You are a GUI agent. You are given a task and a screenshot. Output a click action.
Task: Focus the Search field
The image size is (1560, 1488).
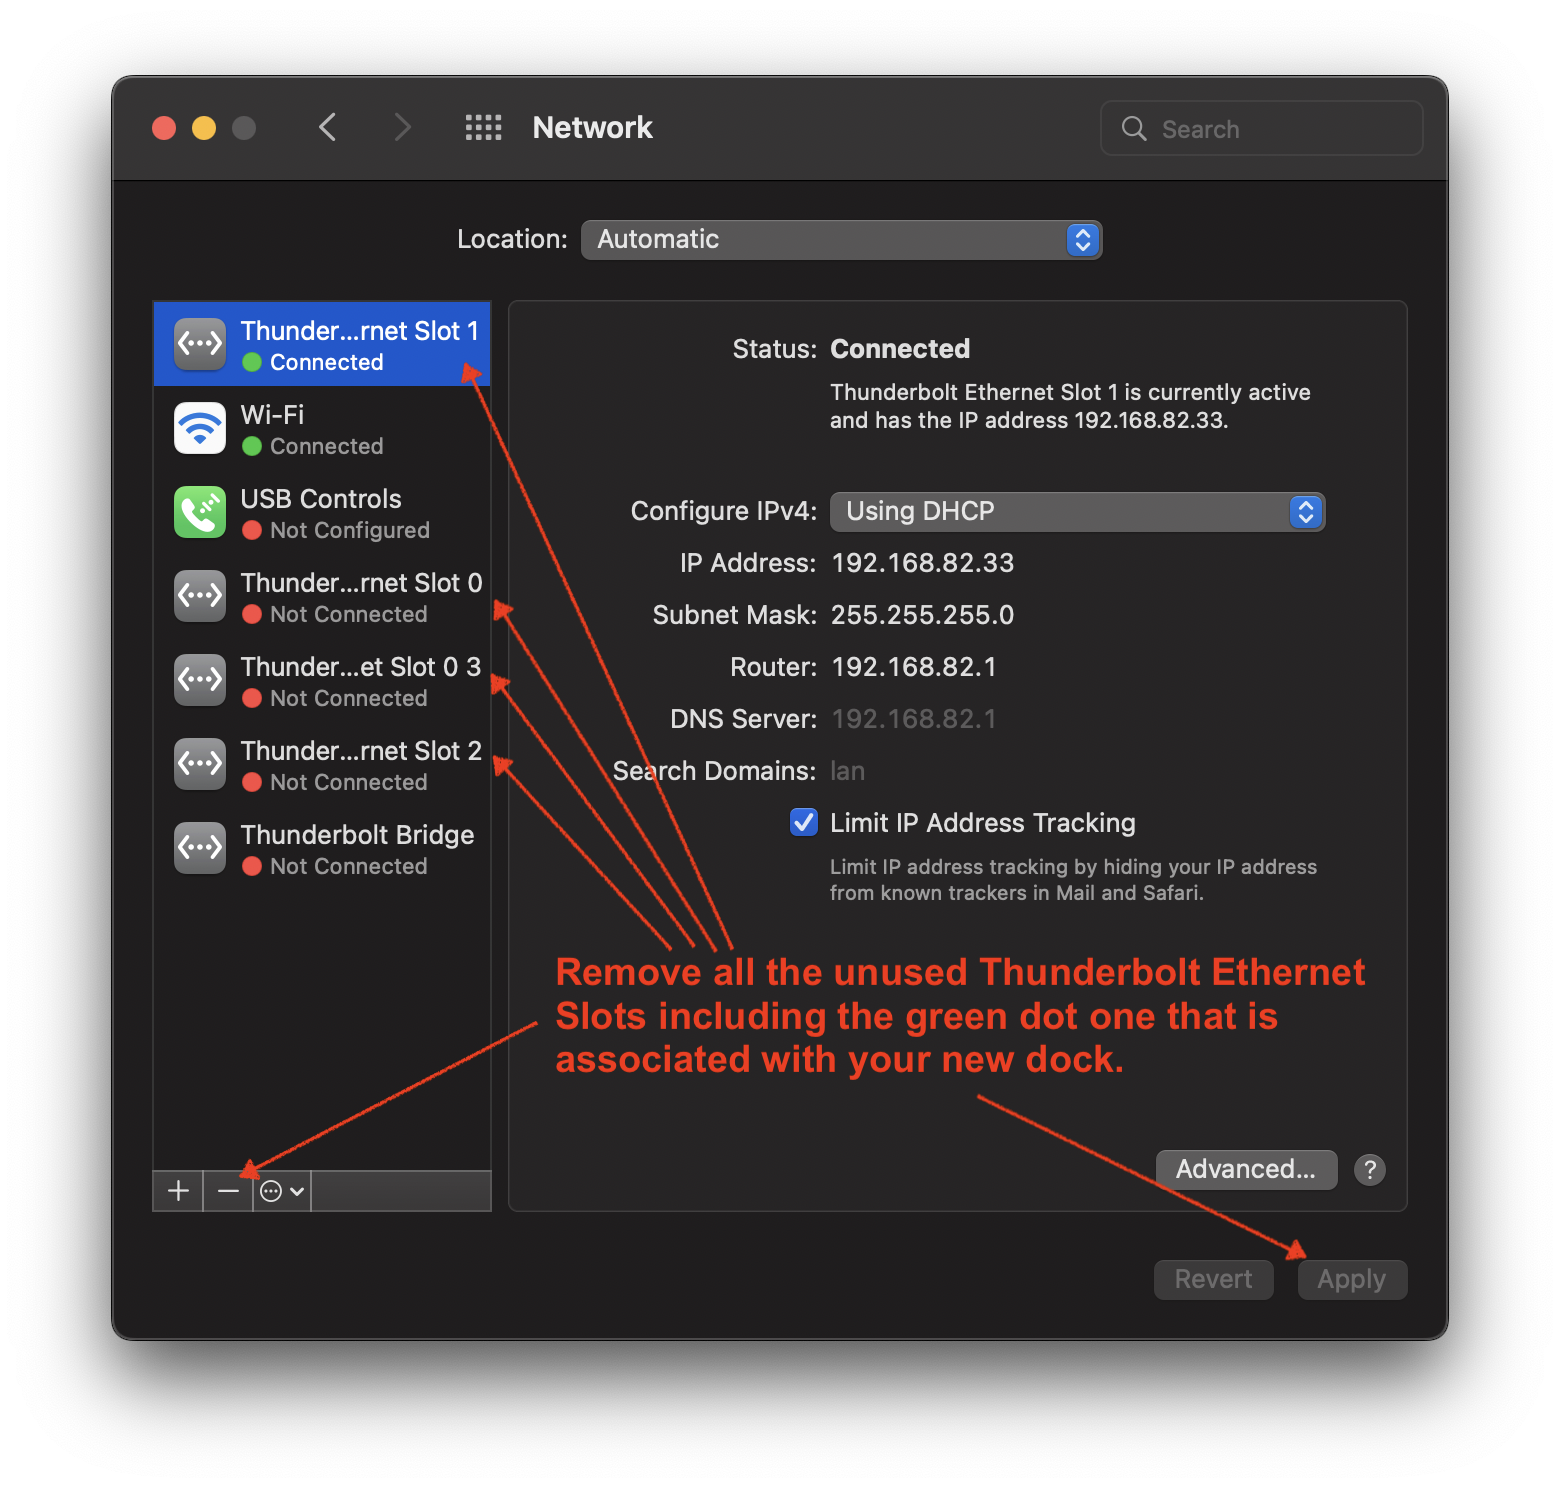[x=1262, y=128]
